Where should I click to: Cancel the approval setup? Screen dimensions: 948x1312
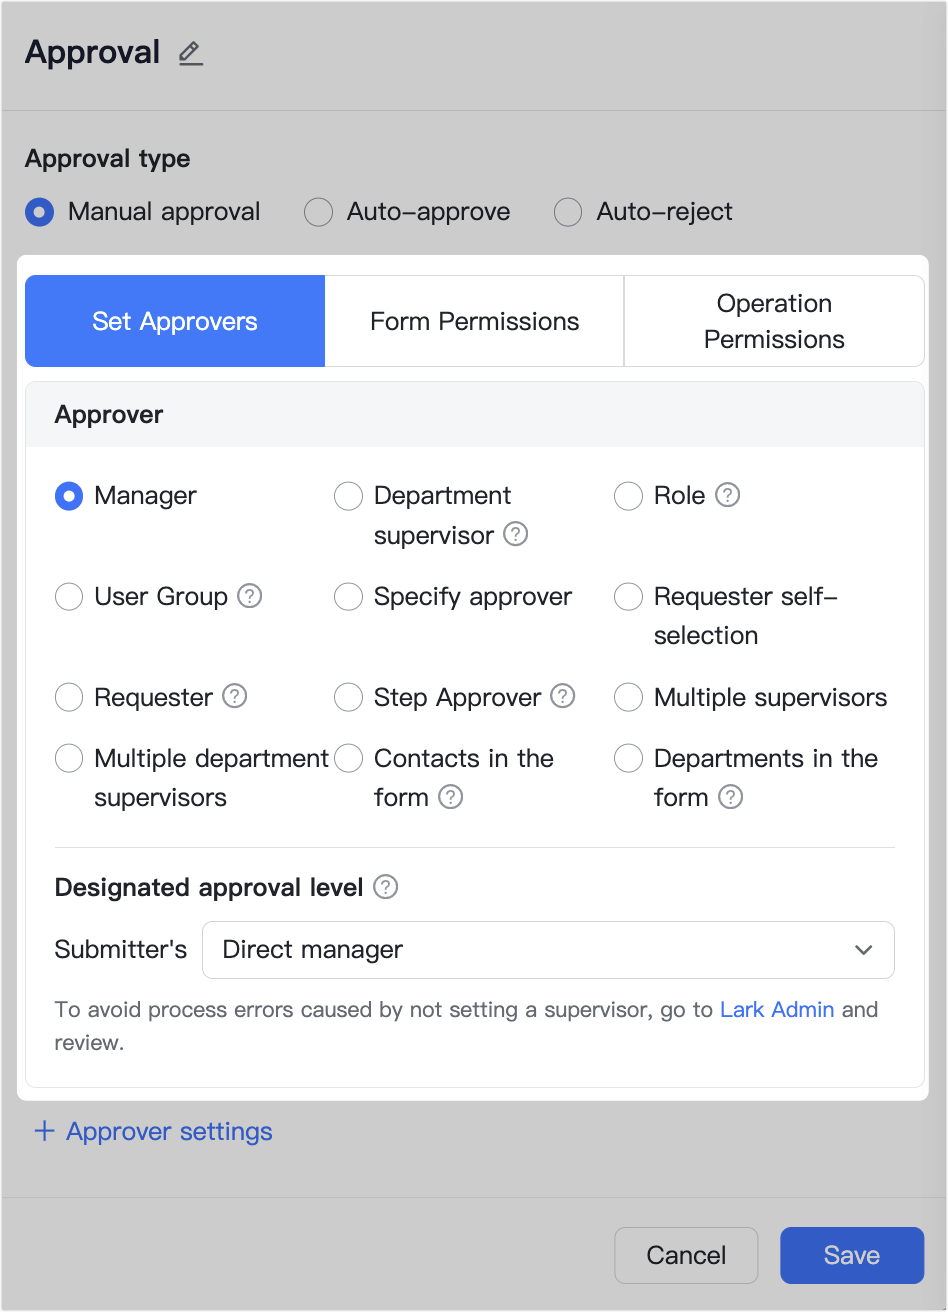coord(686,1255)
